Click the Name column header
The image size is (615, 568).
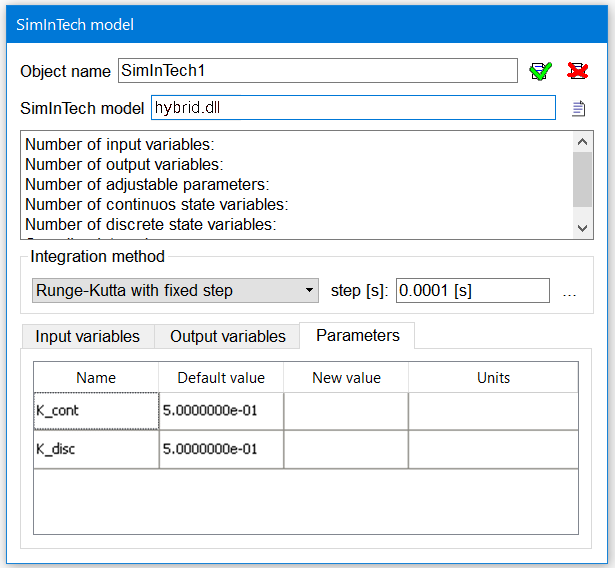[96, 377]
